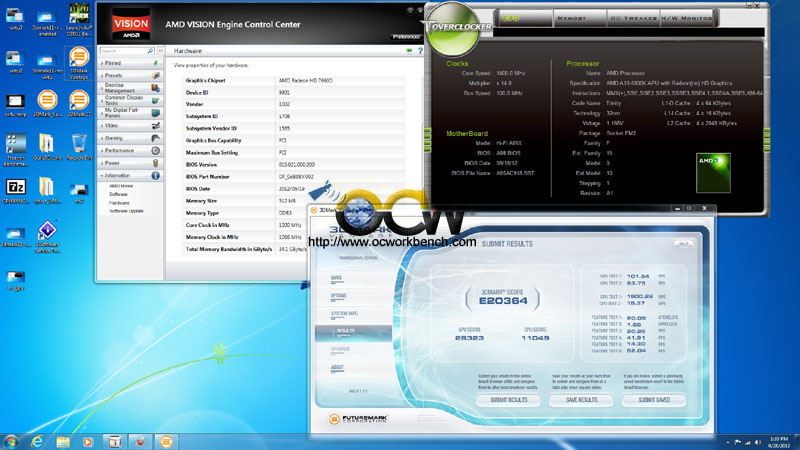Open AMD Home under Information
This screenshot has height=450, width=800.
pos(121,186)
